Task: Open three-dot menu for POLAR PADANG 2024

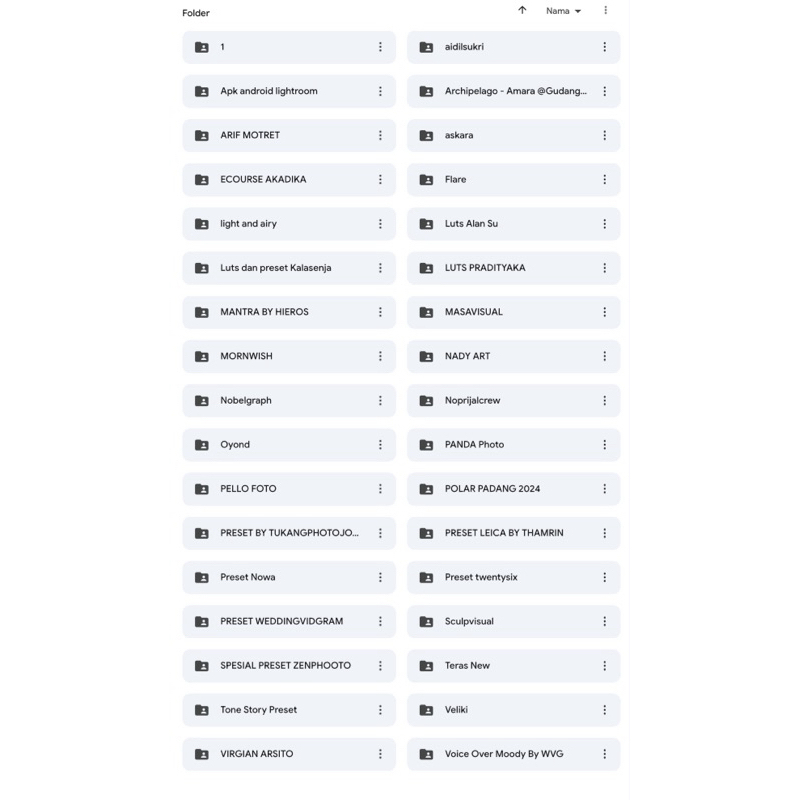Action: [604, 489]
